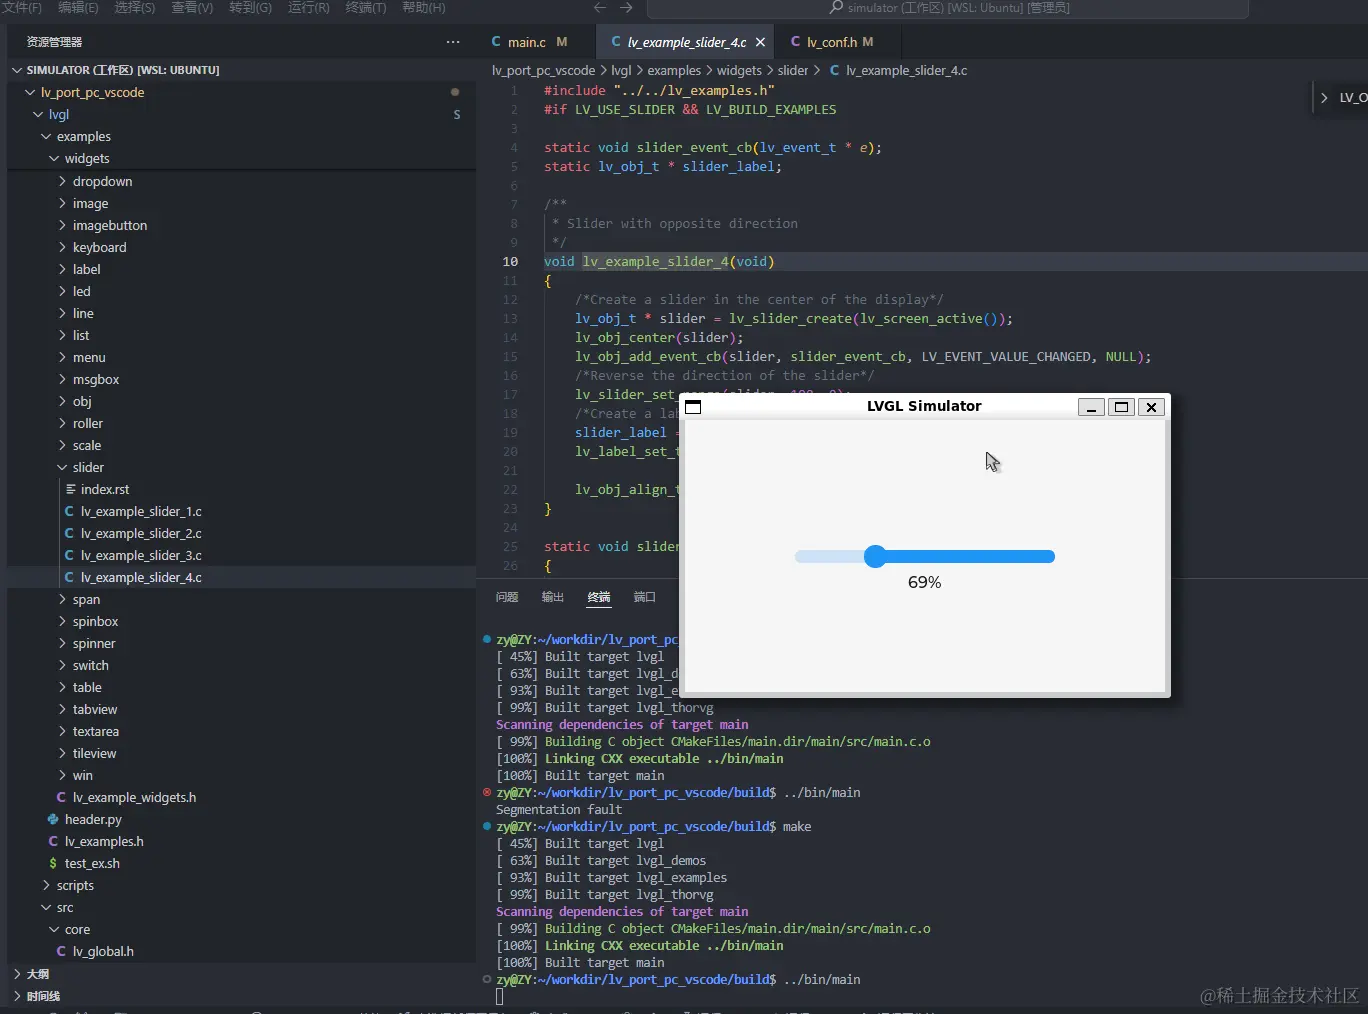Open lv_example_slider_2.c in the explorer

(x=141, y=533)
